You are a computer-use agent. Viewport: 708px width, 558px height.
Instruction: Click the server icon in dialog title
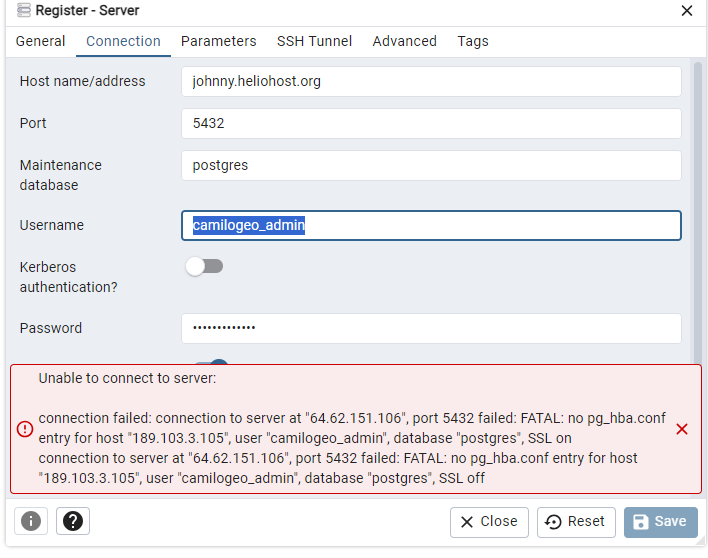click(23, 10)
